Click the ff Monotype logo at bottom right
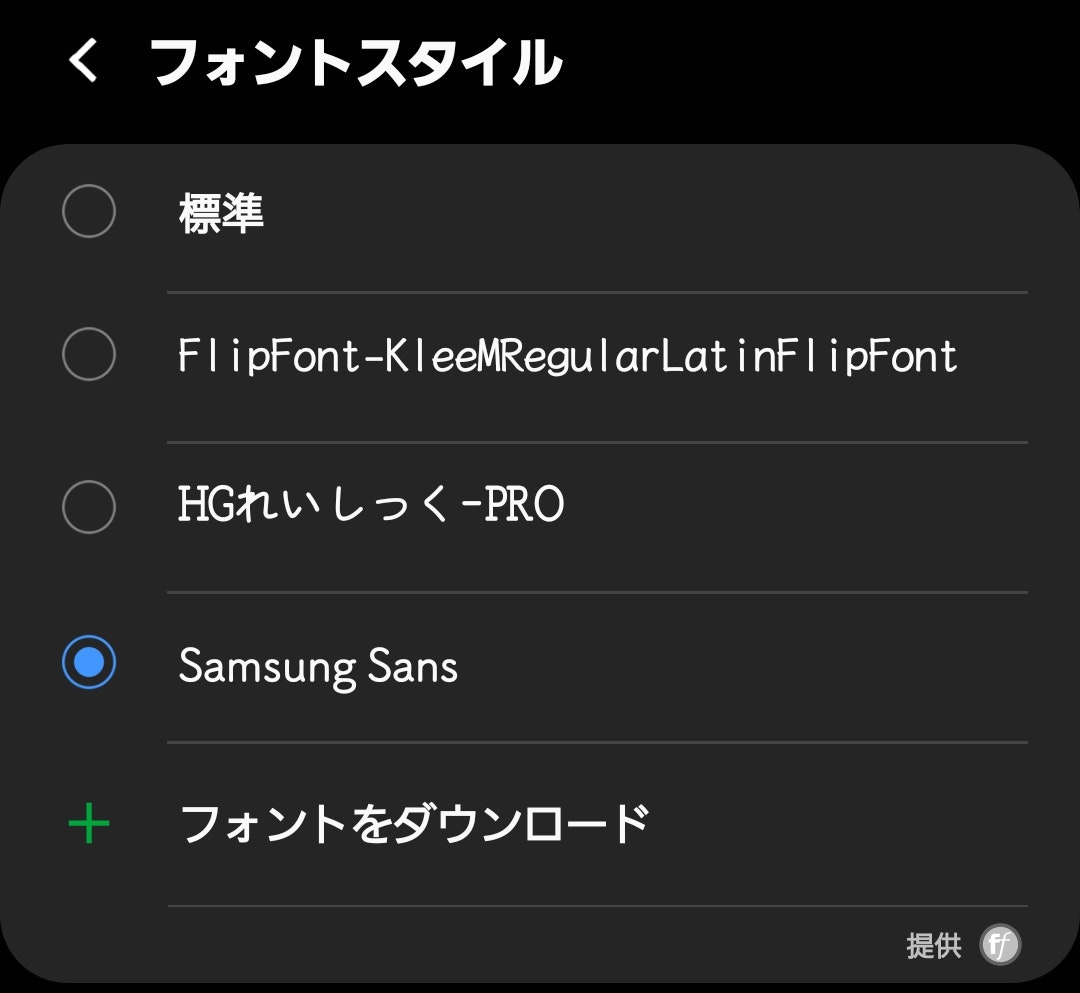Viewport: 1080px width, 993px height. coord(1001,943)
